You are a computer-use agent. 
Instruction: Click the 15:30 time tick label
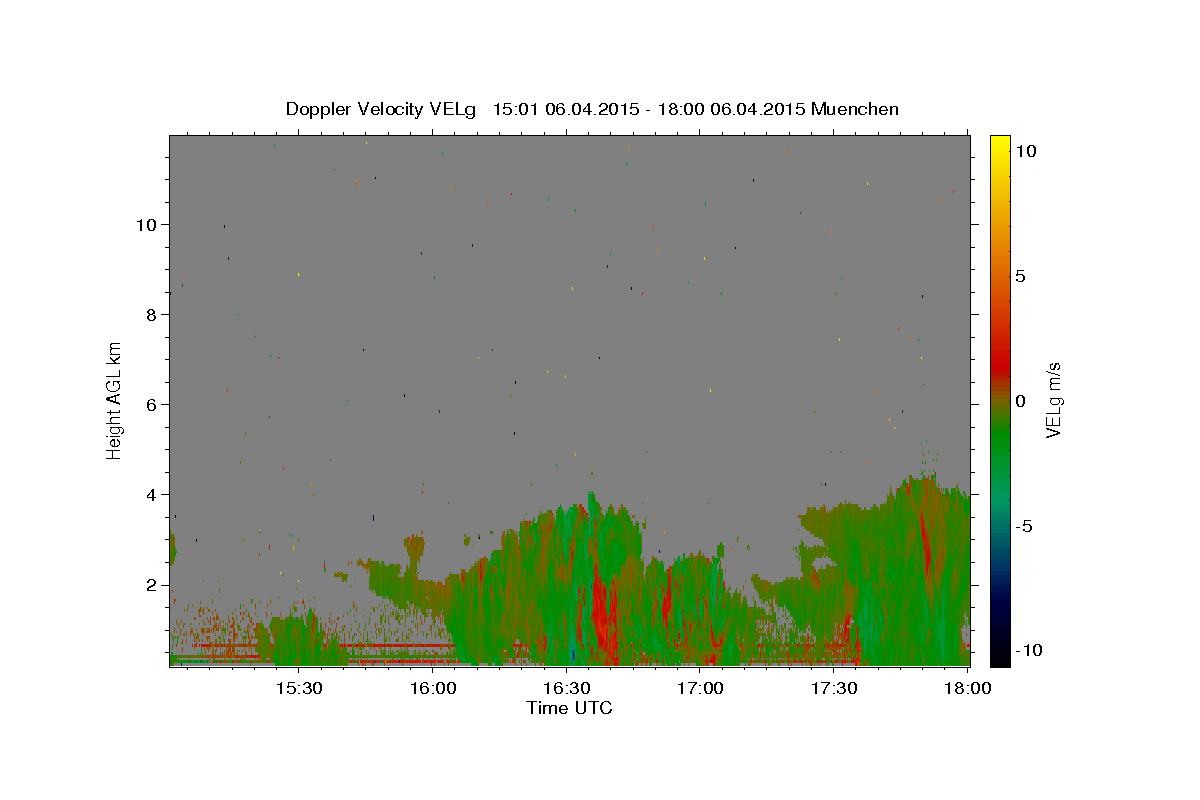click(299, 689)
